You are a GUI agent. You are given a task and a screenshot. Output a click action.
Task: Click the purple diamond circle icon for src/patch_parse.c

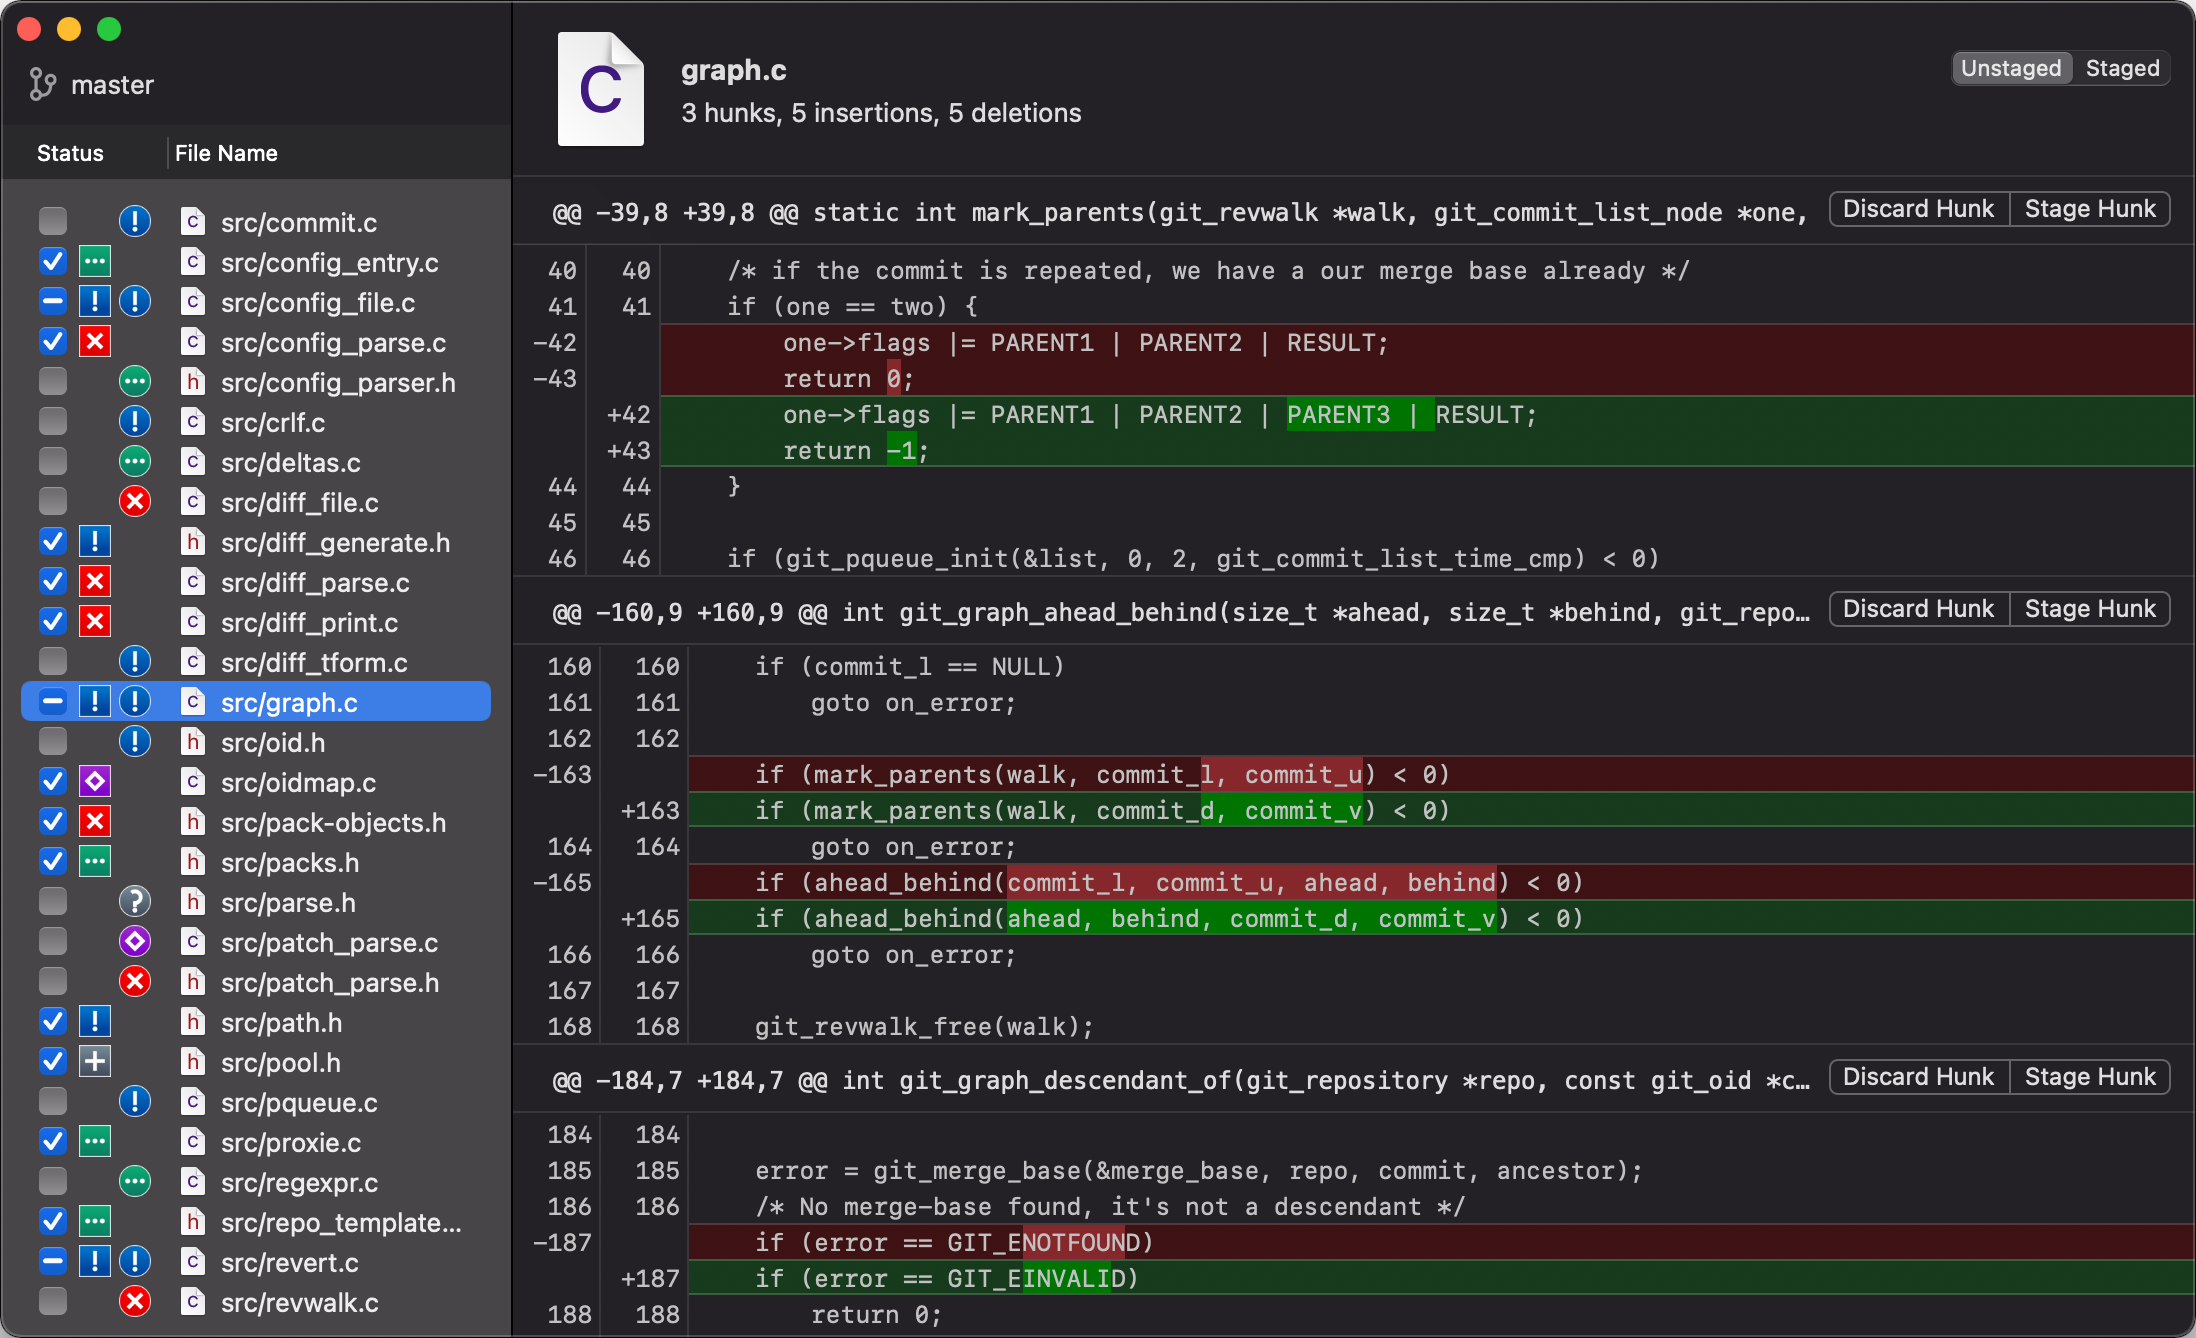(x=135, y=942)
